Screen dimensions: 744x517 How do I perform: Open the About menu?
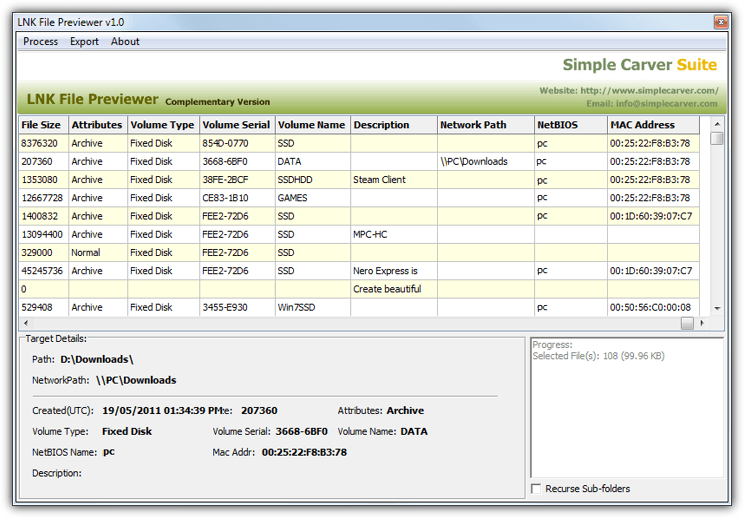[125, 42]
